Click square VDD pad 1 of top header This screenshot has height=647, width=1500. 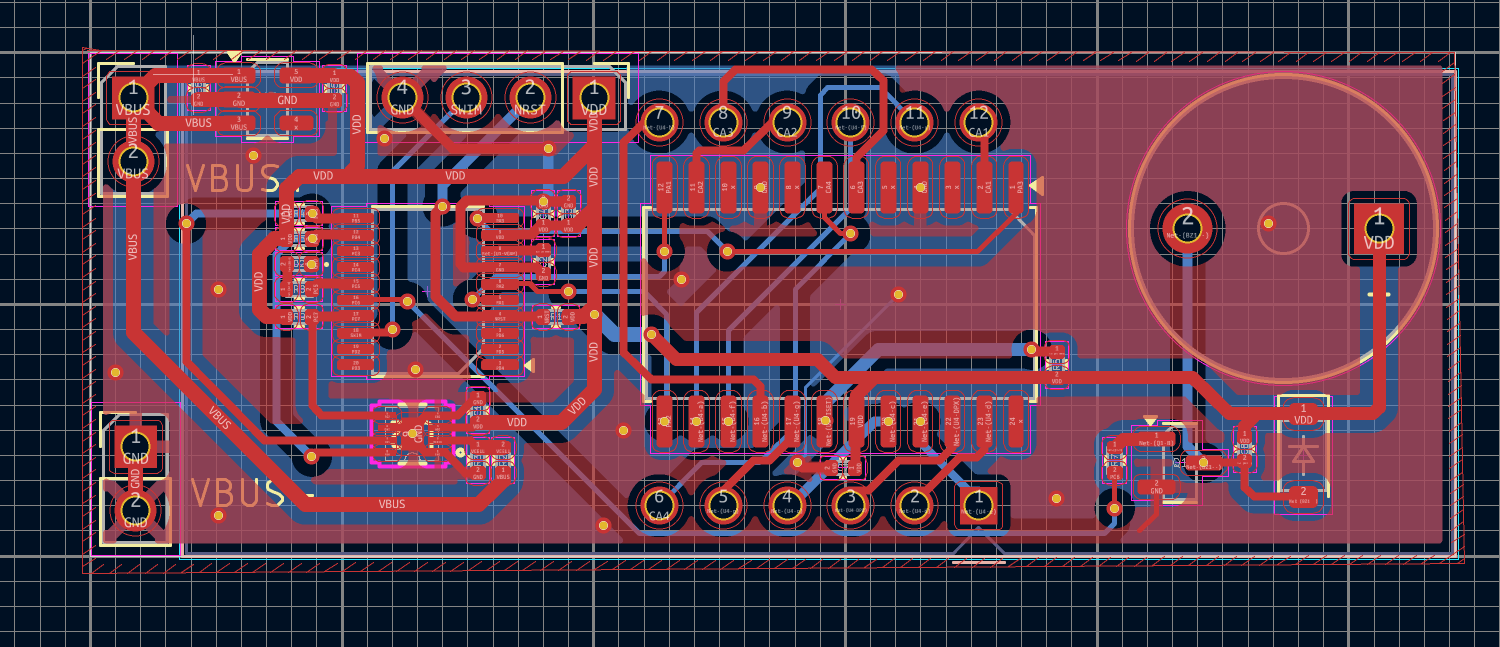coord(594,98)
